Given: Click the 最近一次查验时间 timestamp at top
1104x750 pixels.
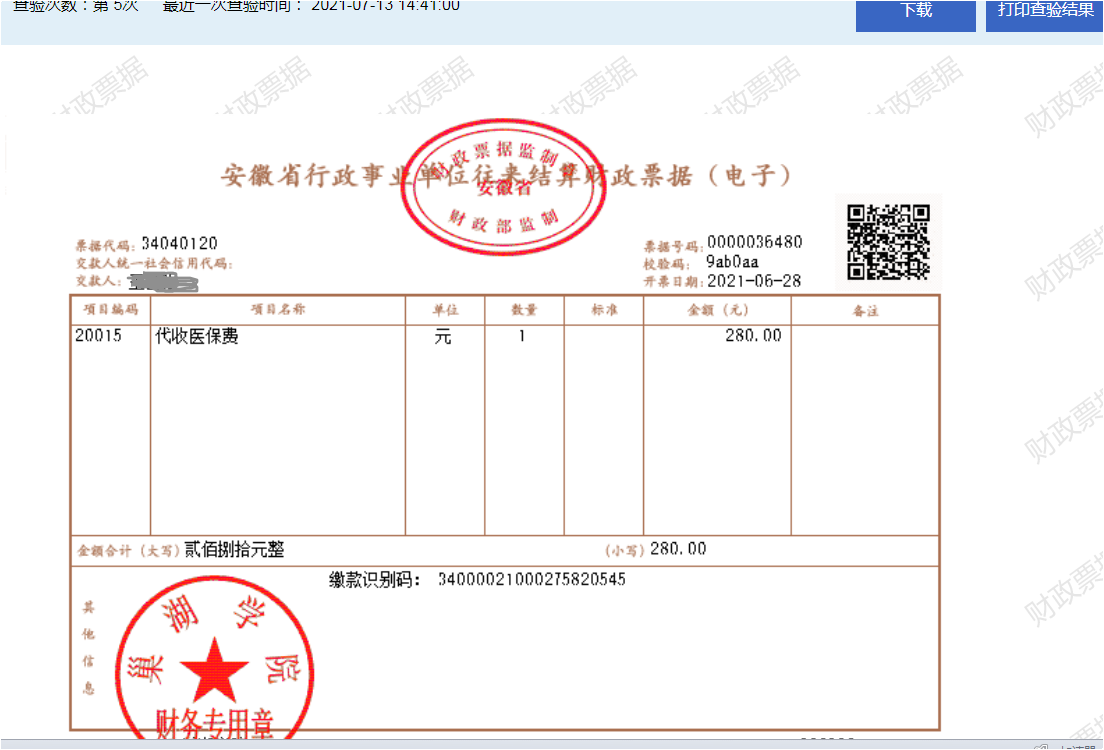Looking at the screenshot, I should pyautogui.click(x=385, y=6).
